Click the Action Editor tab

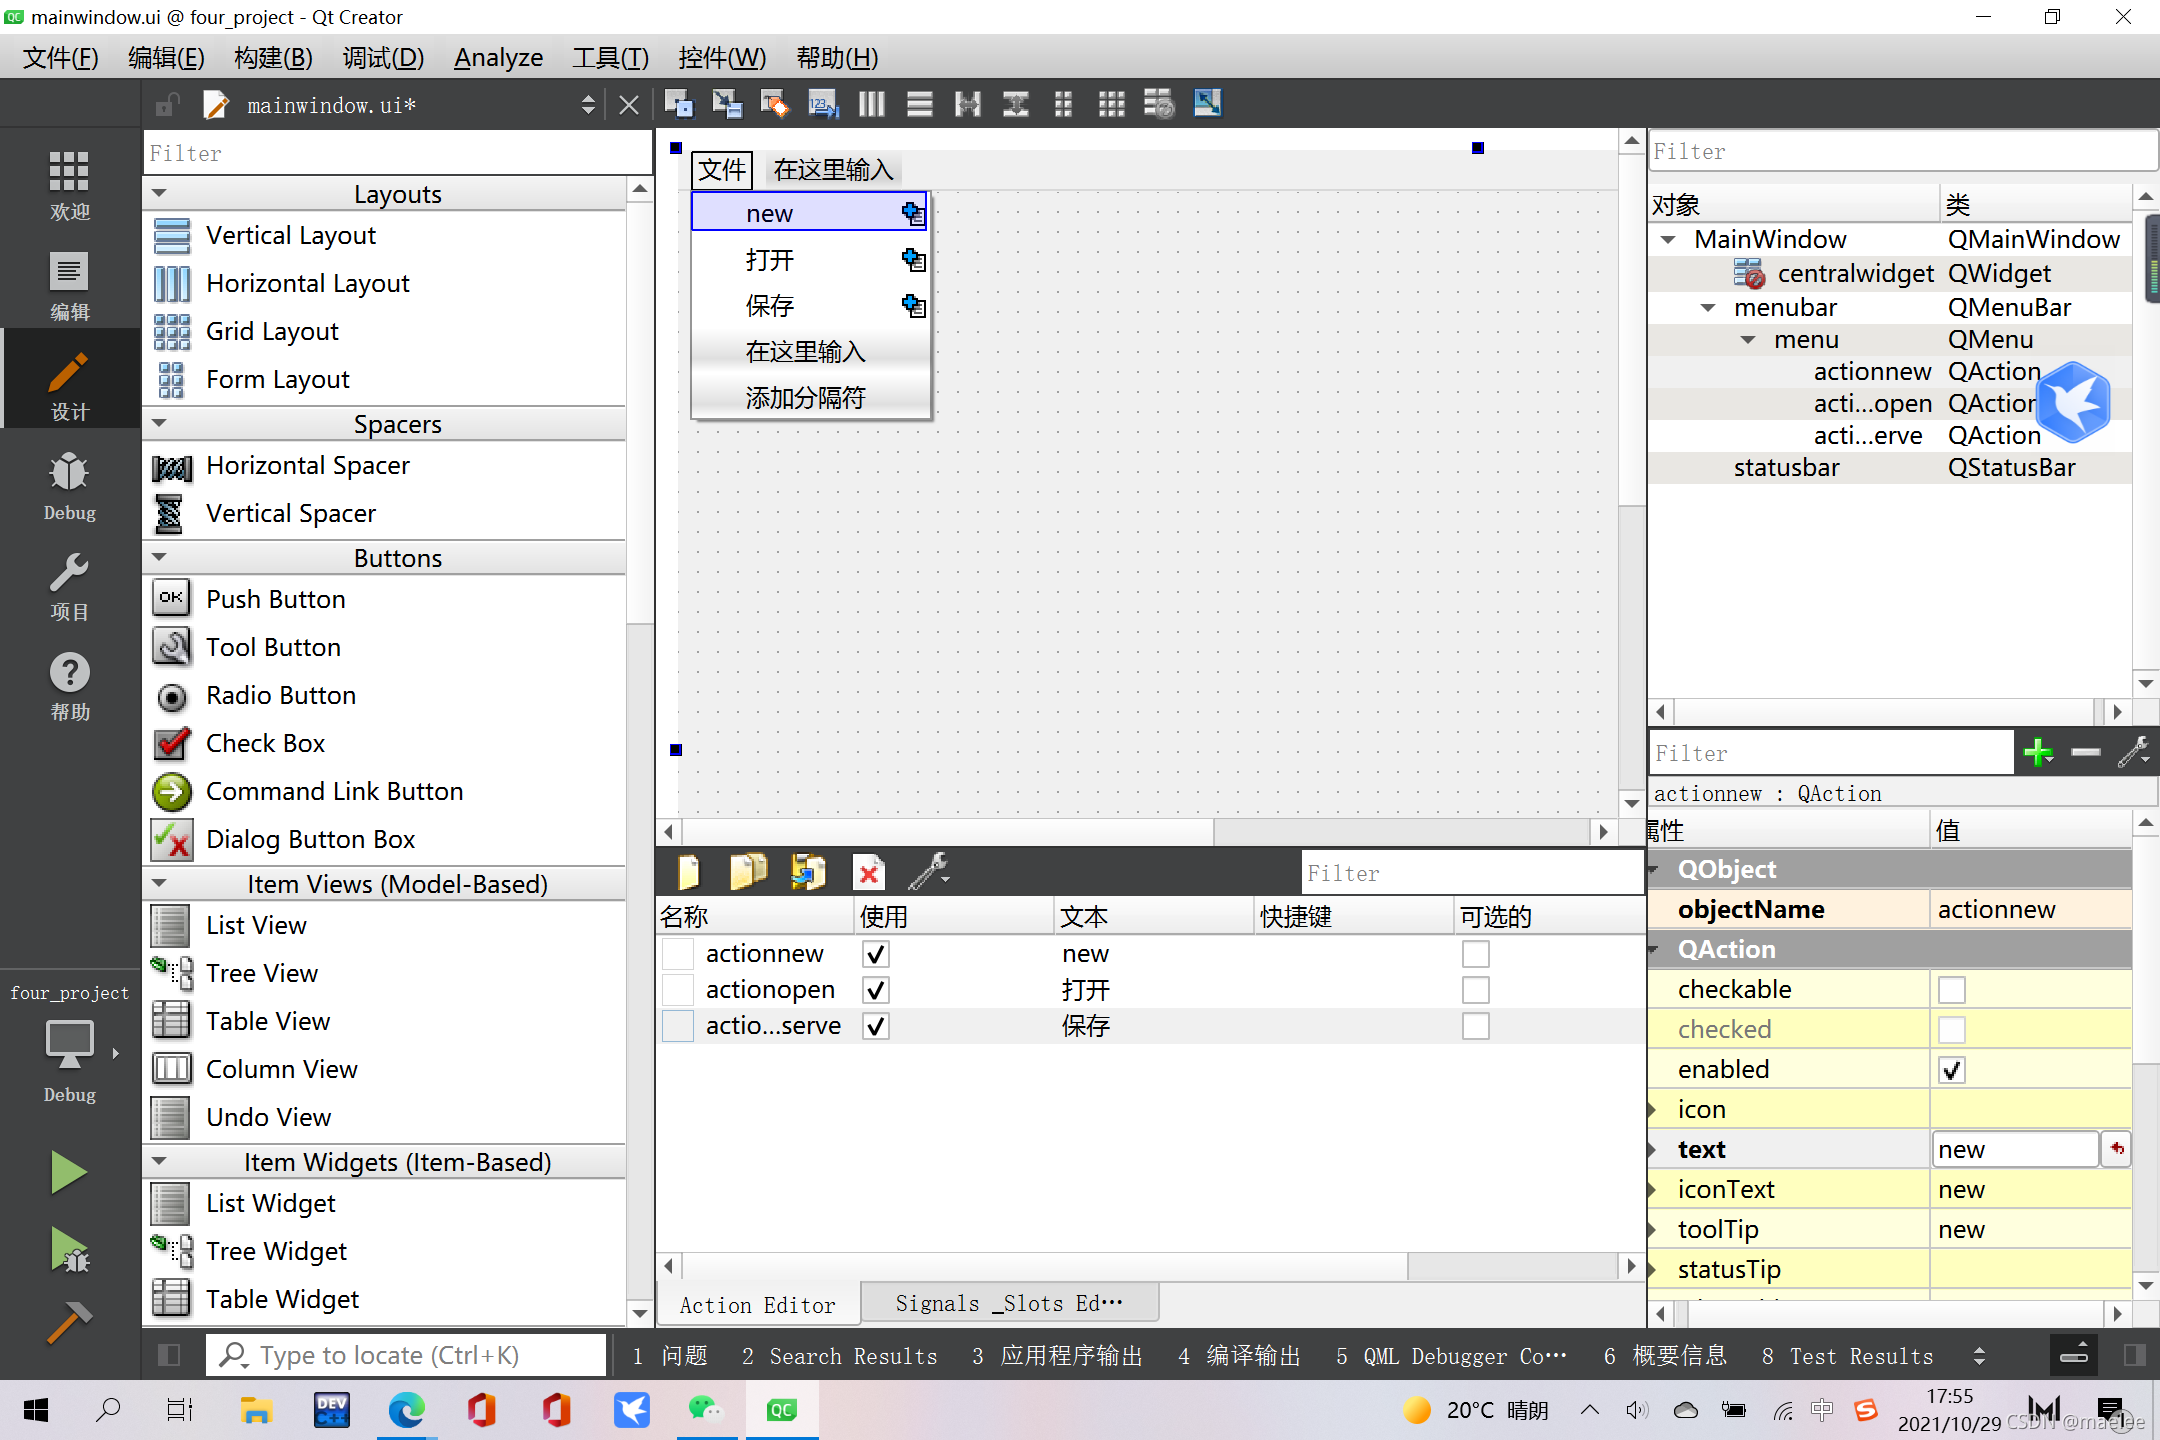tap(755, 1302)
